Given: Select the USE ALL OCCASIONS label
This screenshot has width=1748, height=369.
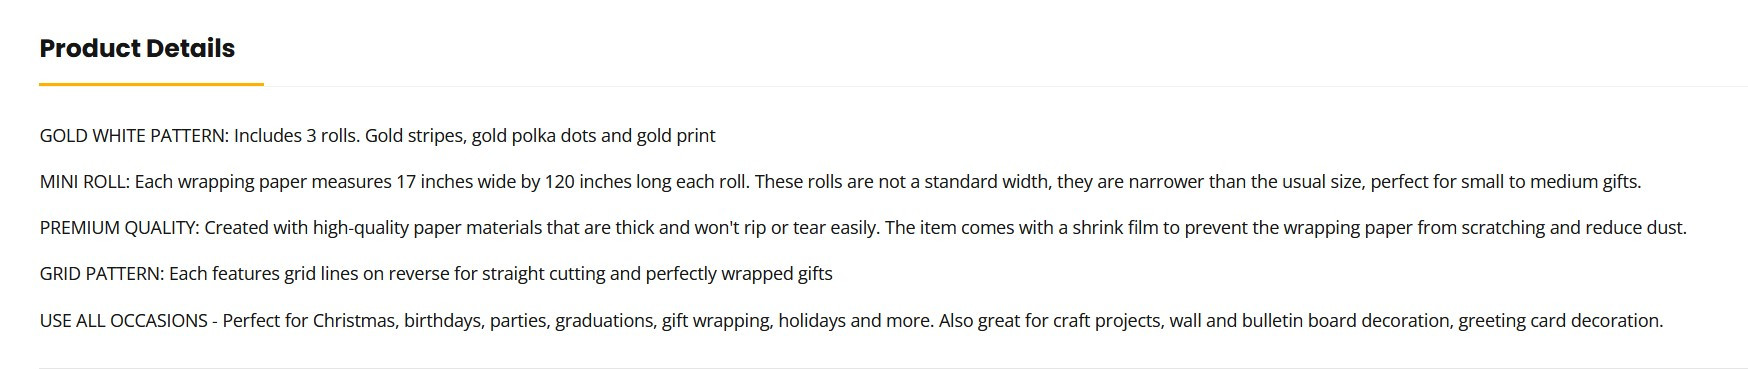Looking at the screenshot, I should click(123, 321).
